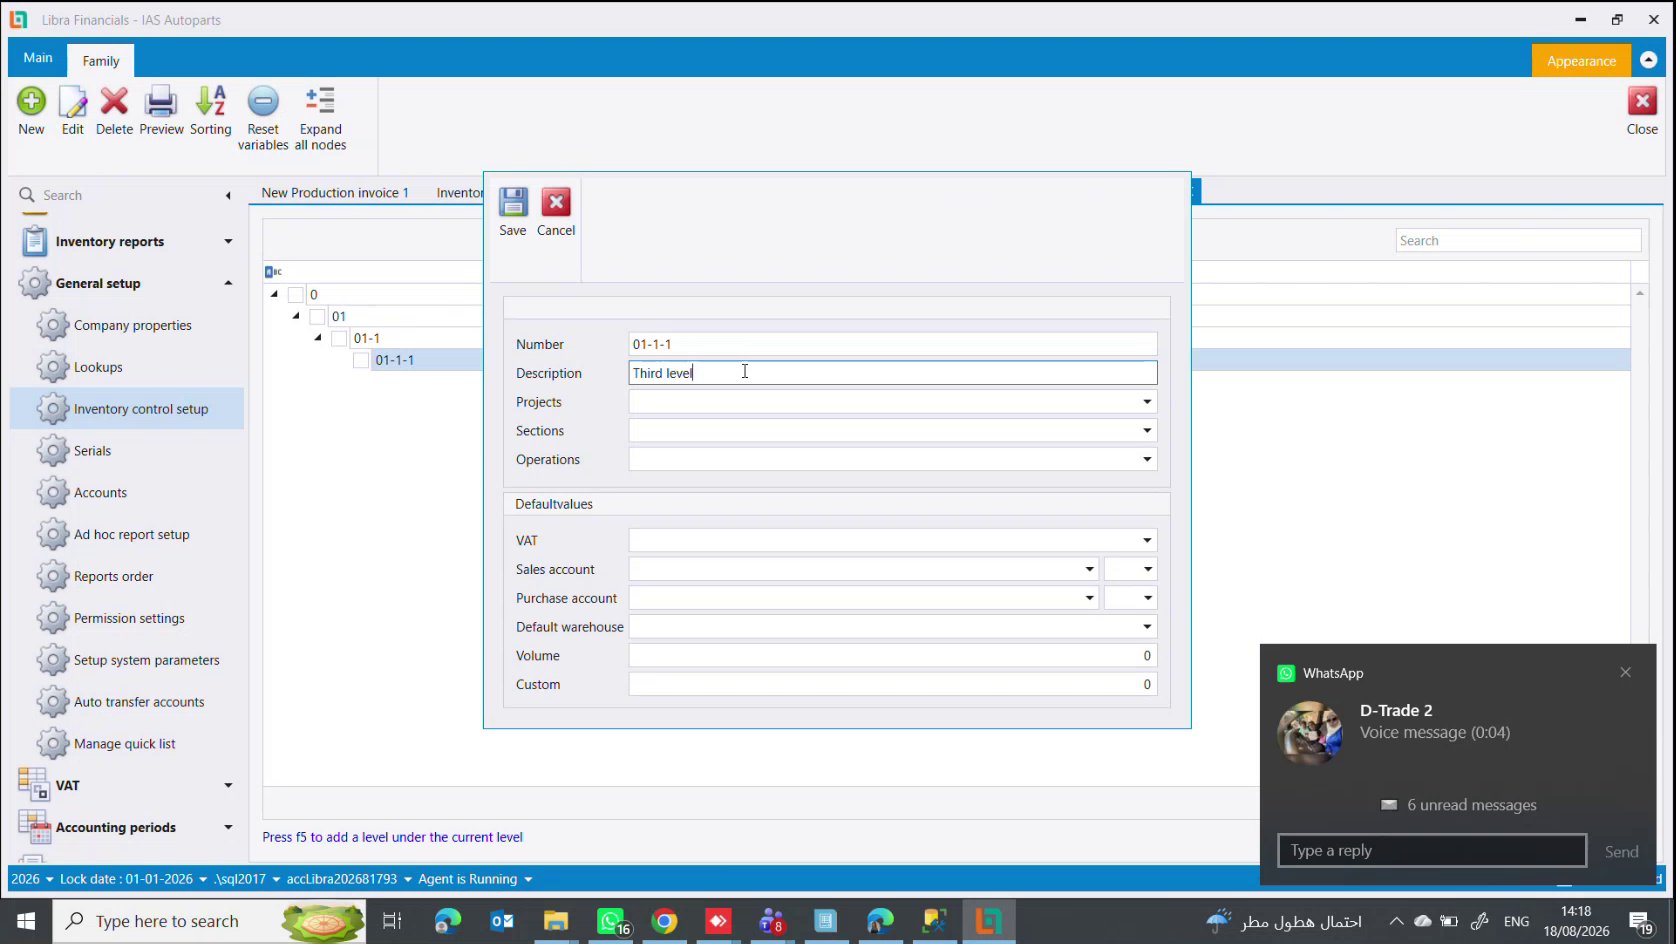The width and height of the screenshot is (1676, 944).
Task: Open Auto transfer accounts item
Action: coord(139,703)
